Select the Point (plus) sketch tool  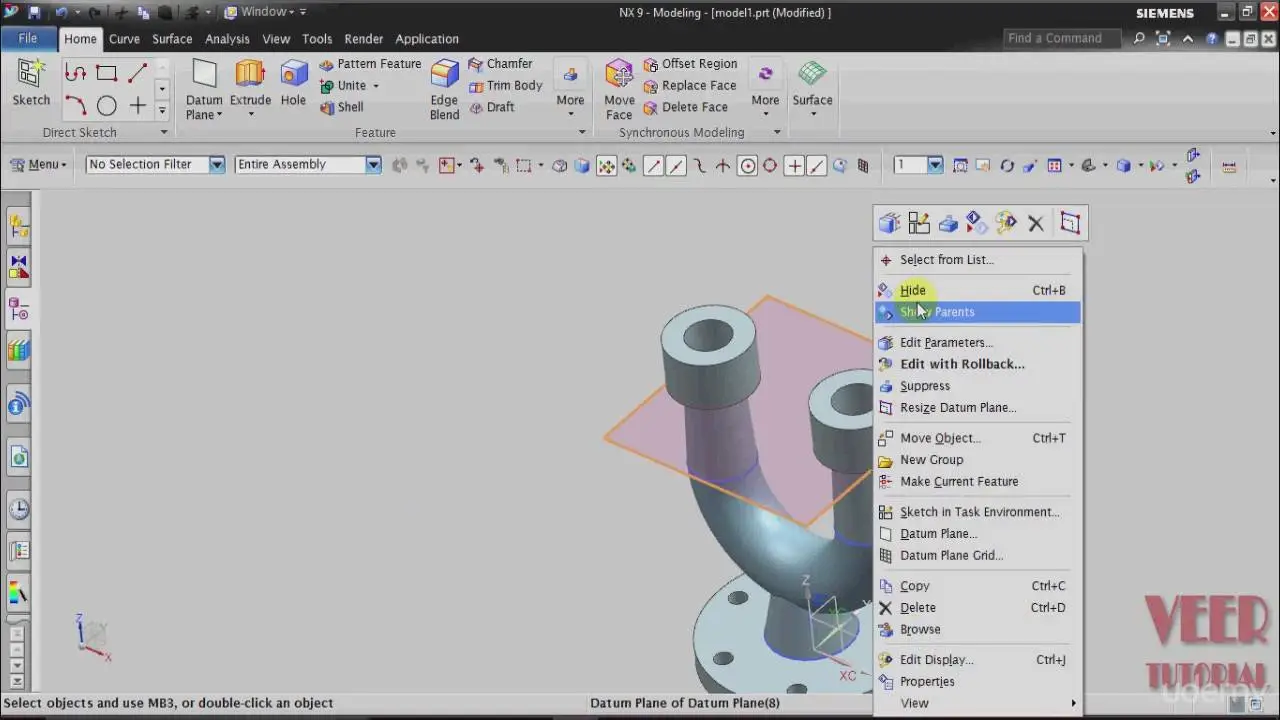[x=137, y=106]
